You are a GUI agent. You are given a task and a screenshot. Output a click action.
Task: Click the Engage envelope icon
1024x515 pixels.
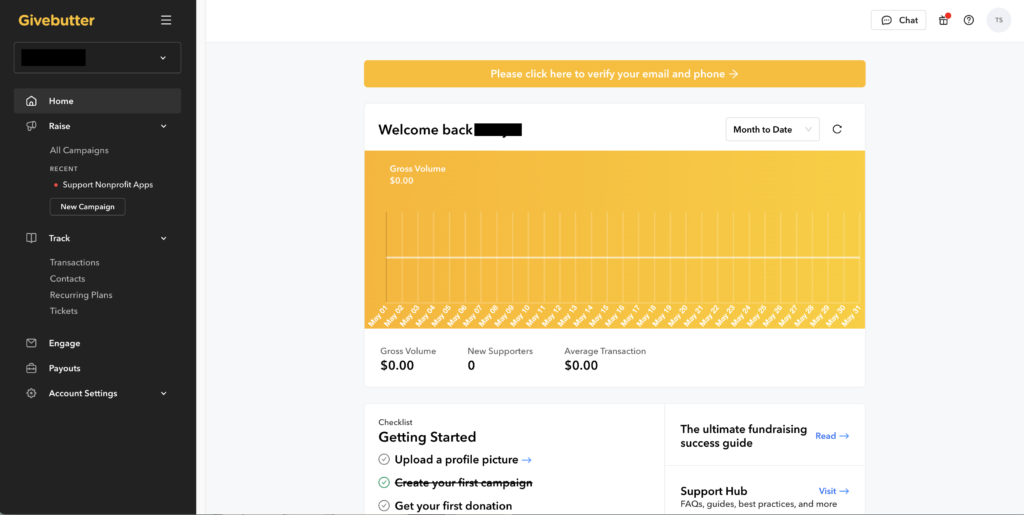[x=31, y=343]
